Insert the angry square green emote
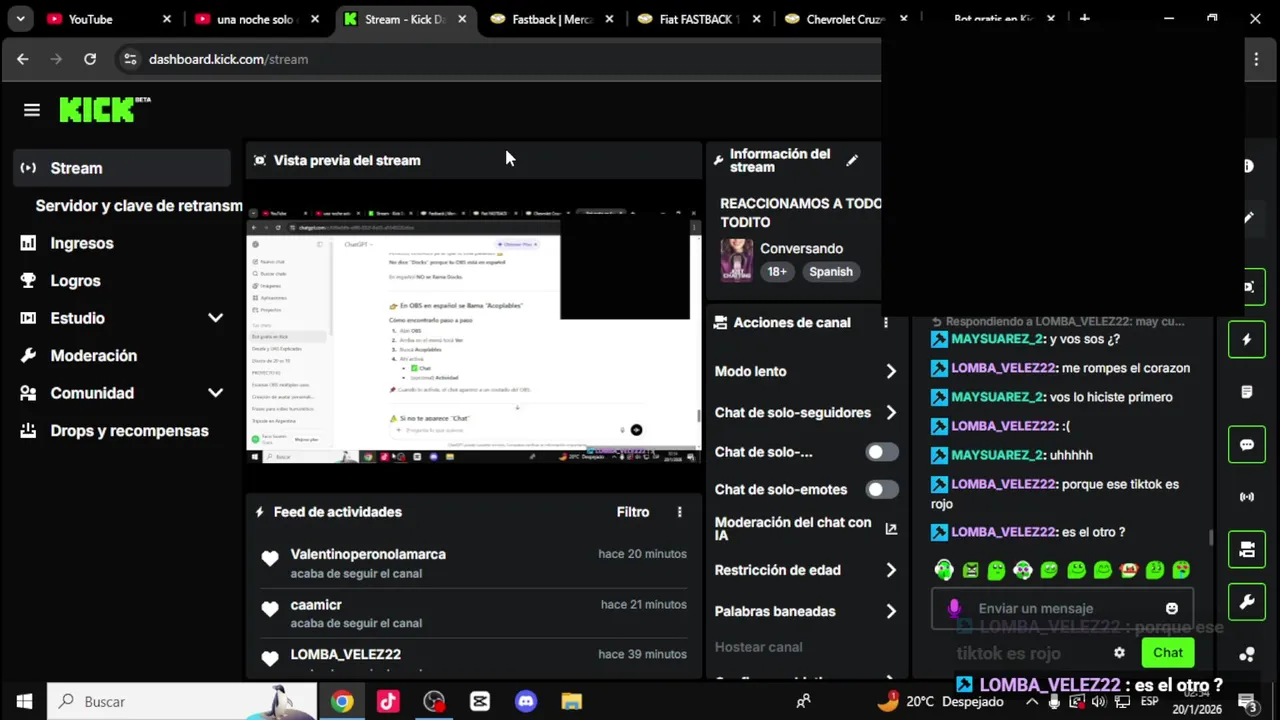 [971, 570]
